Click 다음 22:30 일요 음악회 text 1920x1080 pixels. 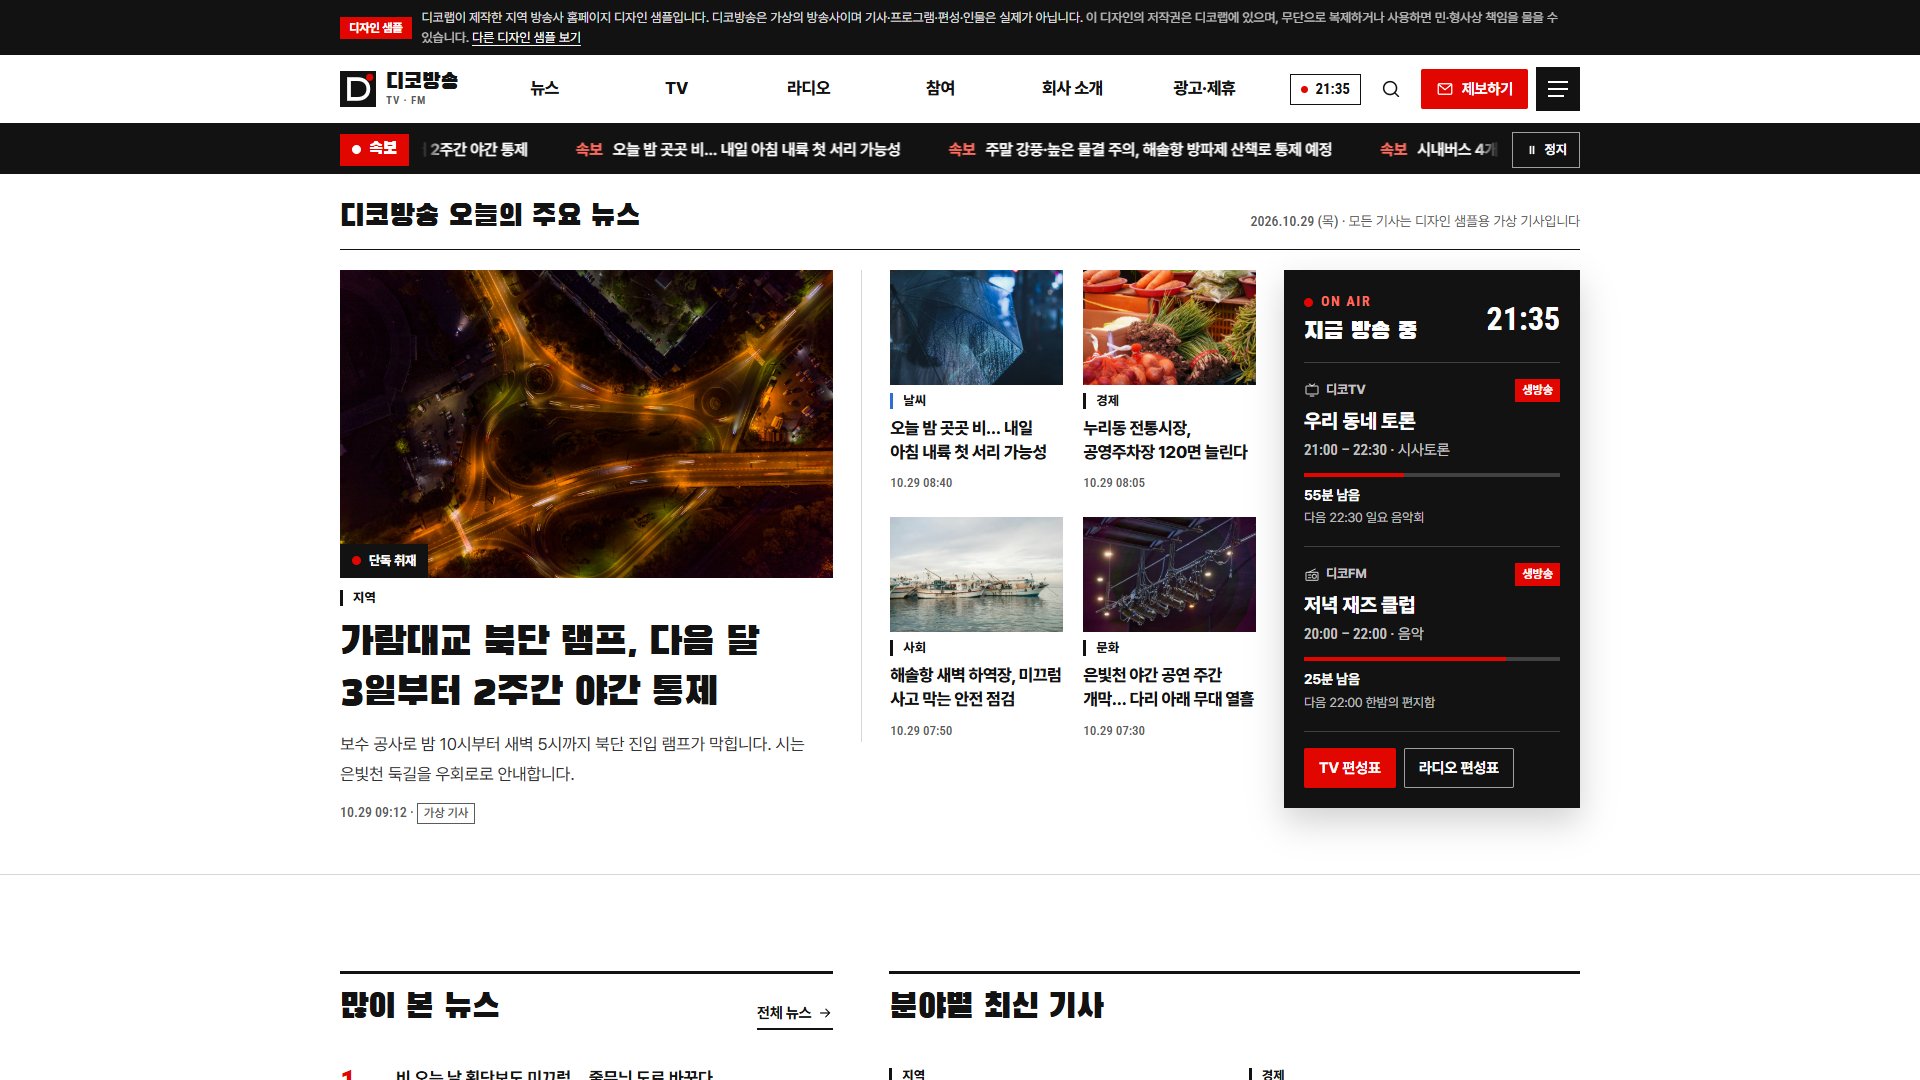tap(1364, 518)
